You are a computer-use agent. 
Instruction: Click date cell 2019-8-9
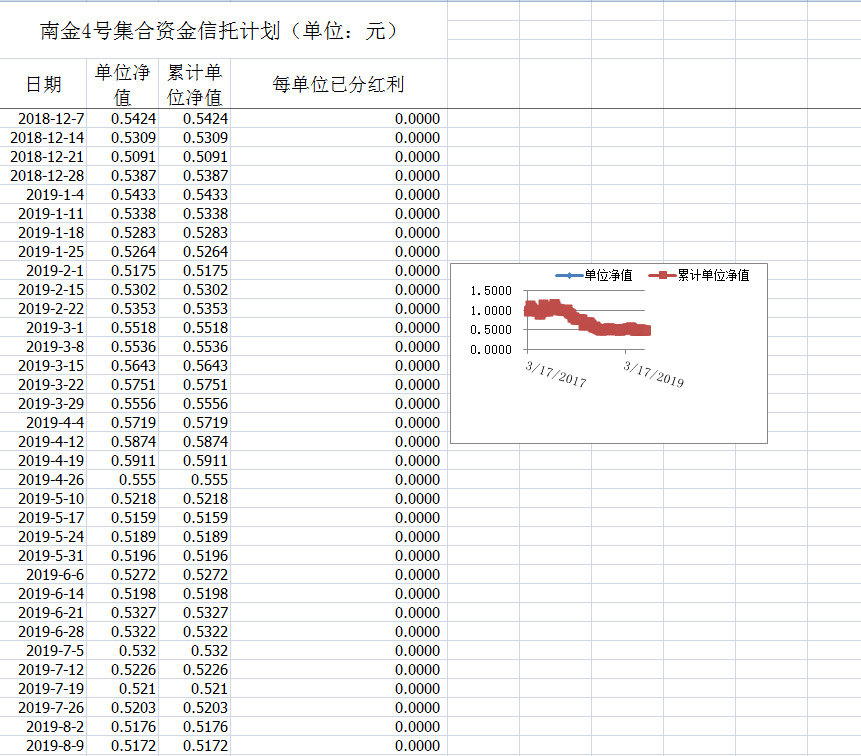[x=43, y=746]
